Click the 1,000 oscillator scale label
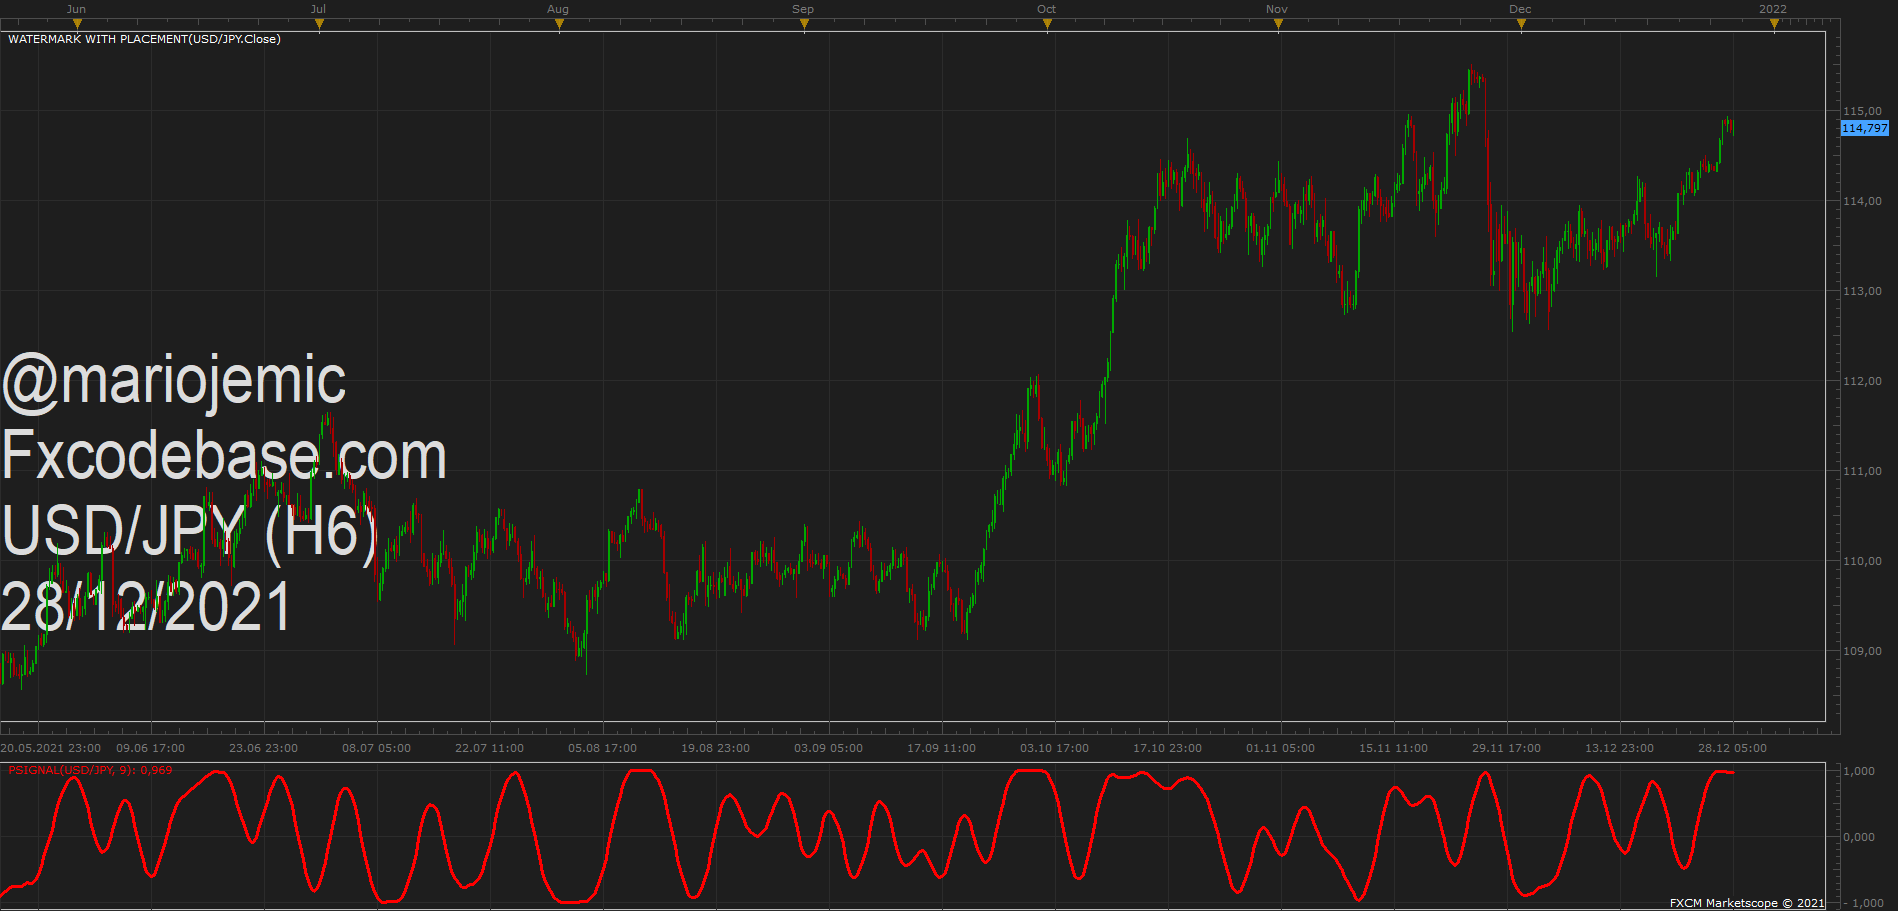The width and height of the screenshot is (1898, 911). coord(1859,771)
